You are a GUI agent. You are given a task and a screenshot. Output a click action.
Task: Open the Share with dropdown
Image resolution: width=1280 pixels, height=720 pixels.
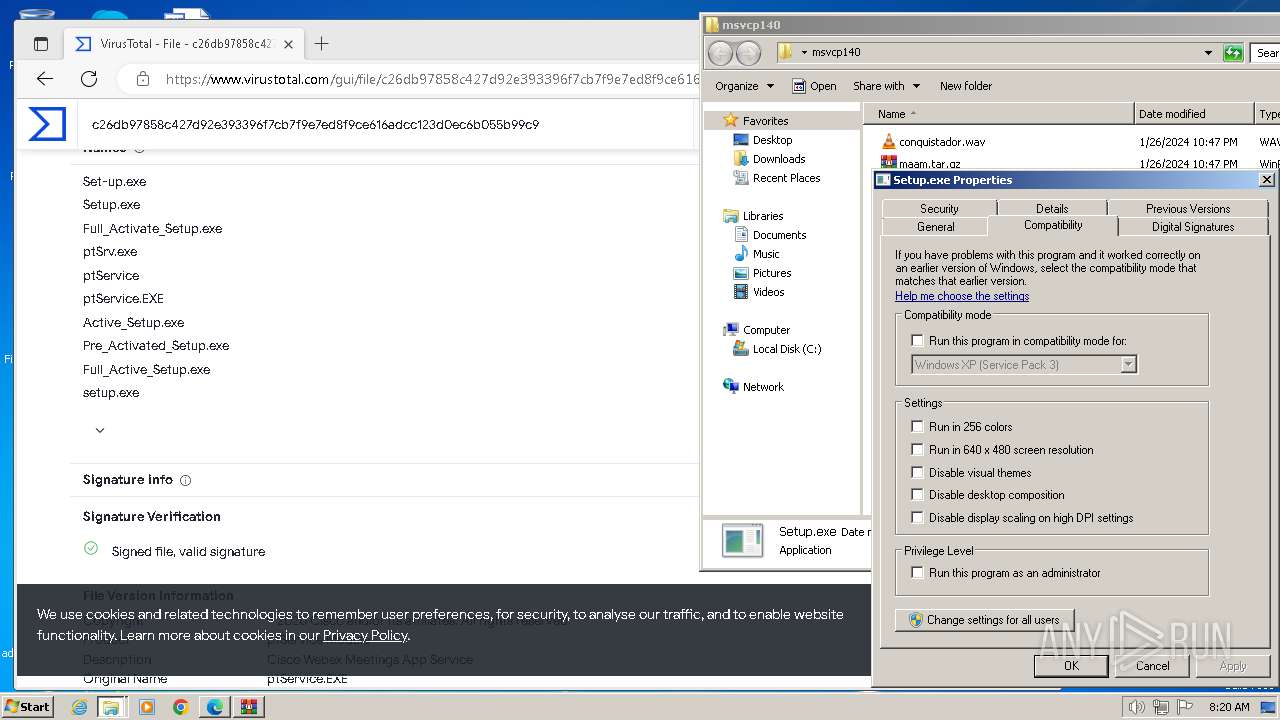[x=886, y=86]
